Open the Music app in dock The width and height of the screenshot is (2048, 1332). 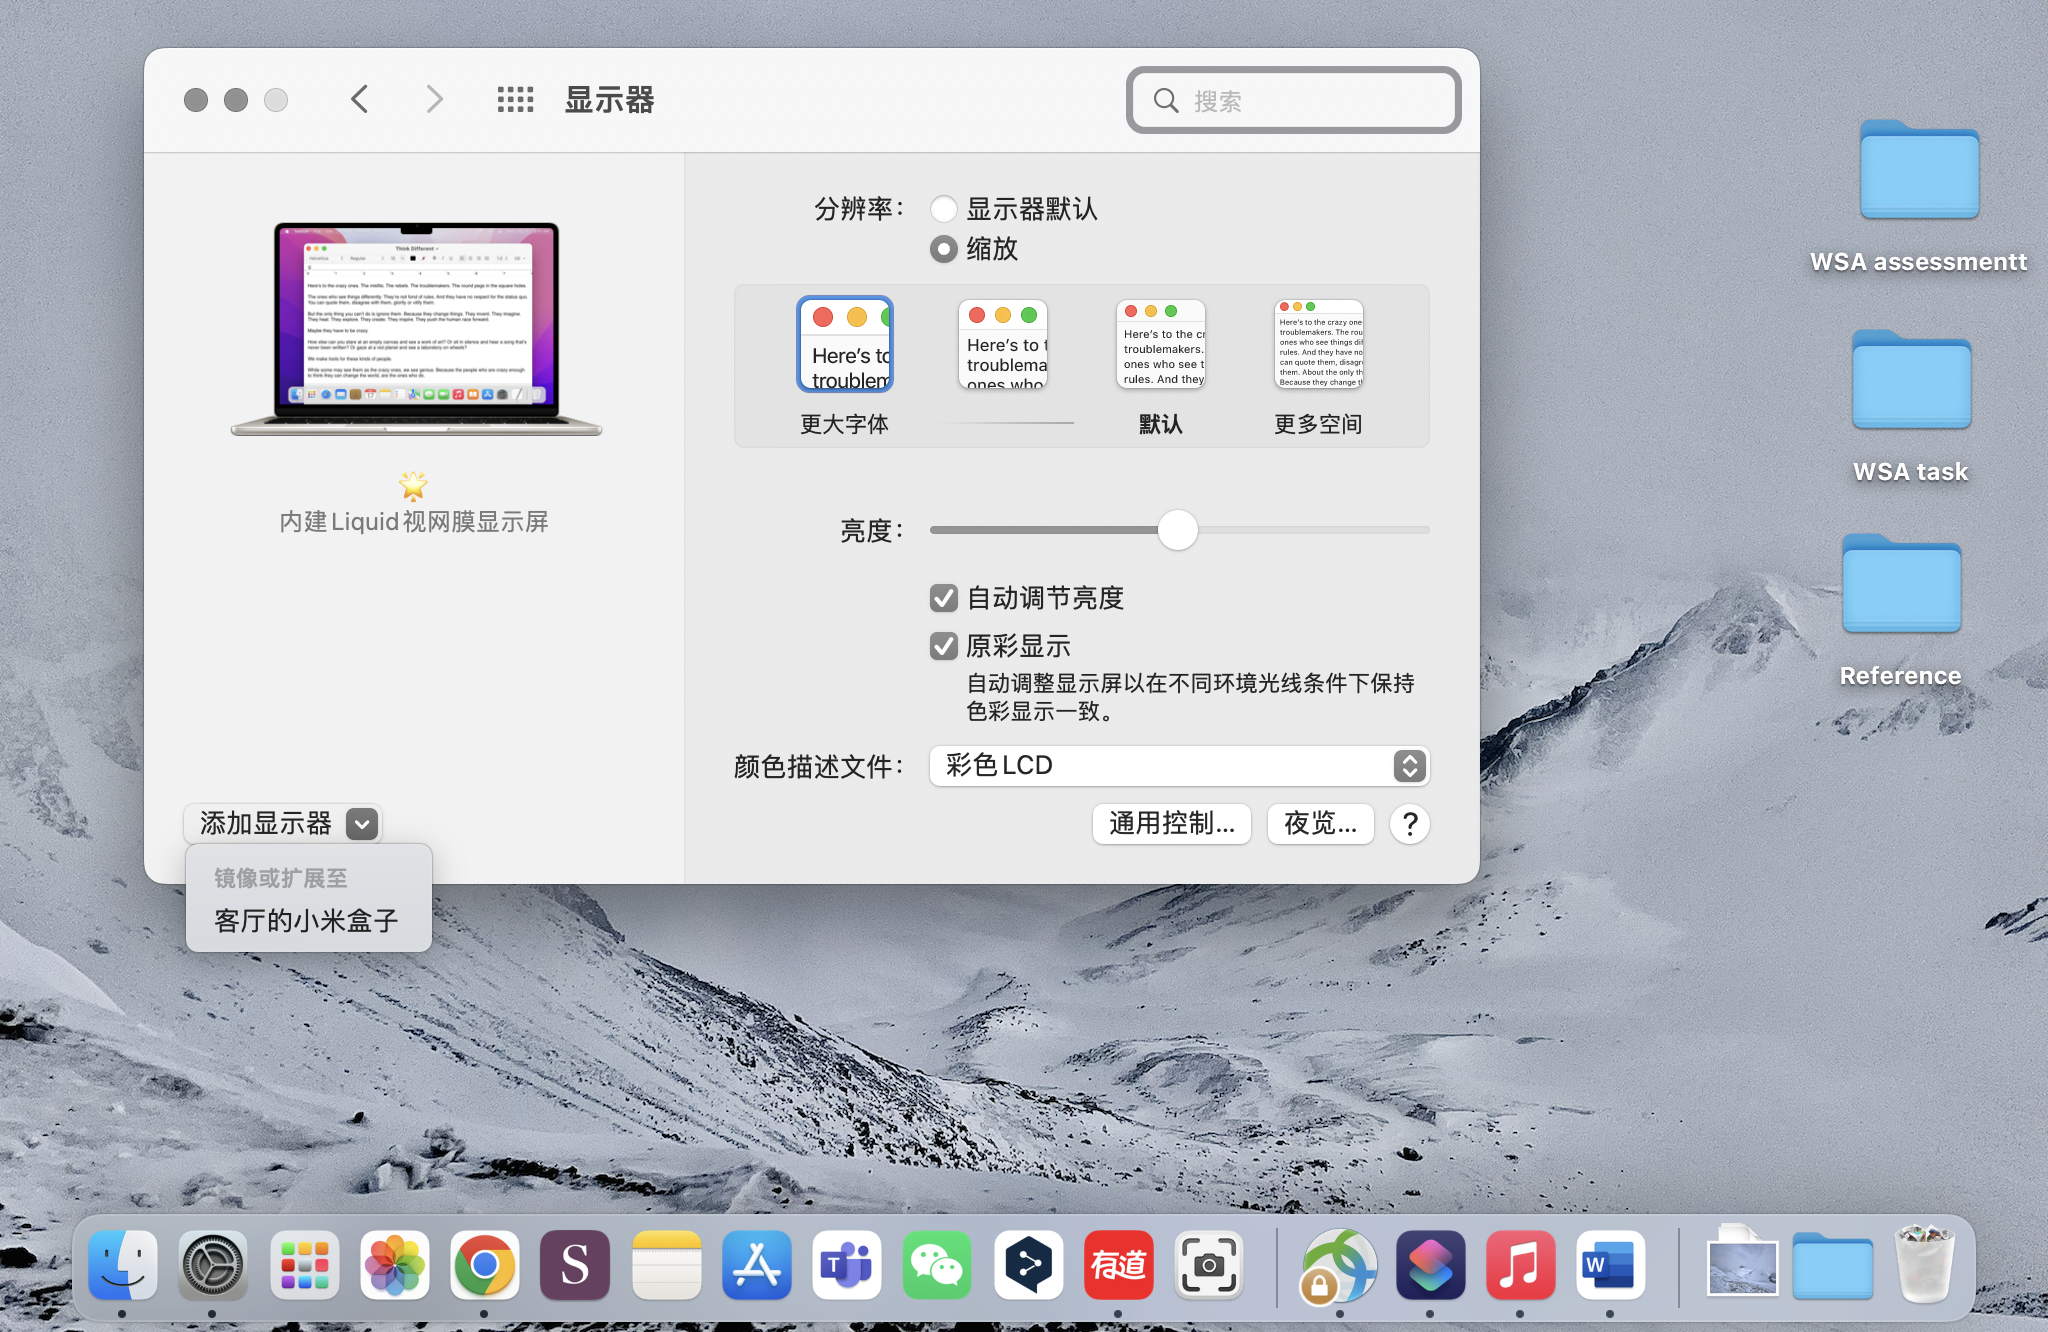pyautogui.click(x=1519, y=1266)
